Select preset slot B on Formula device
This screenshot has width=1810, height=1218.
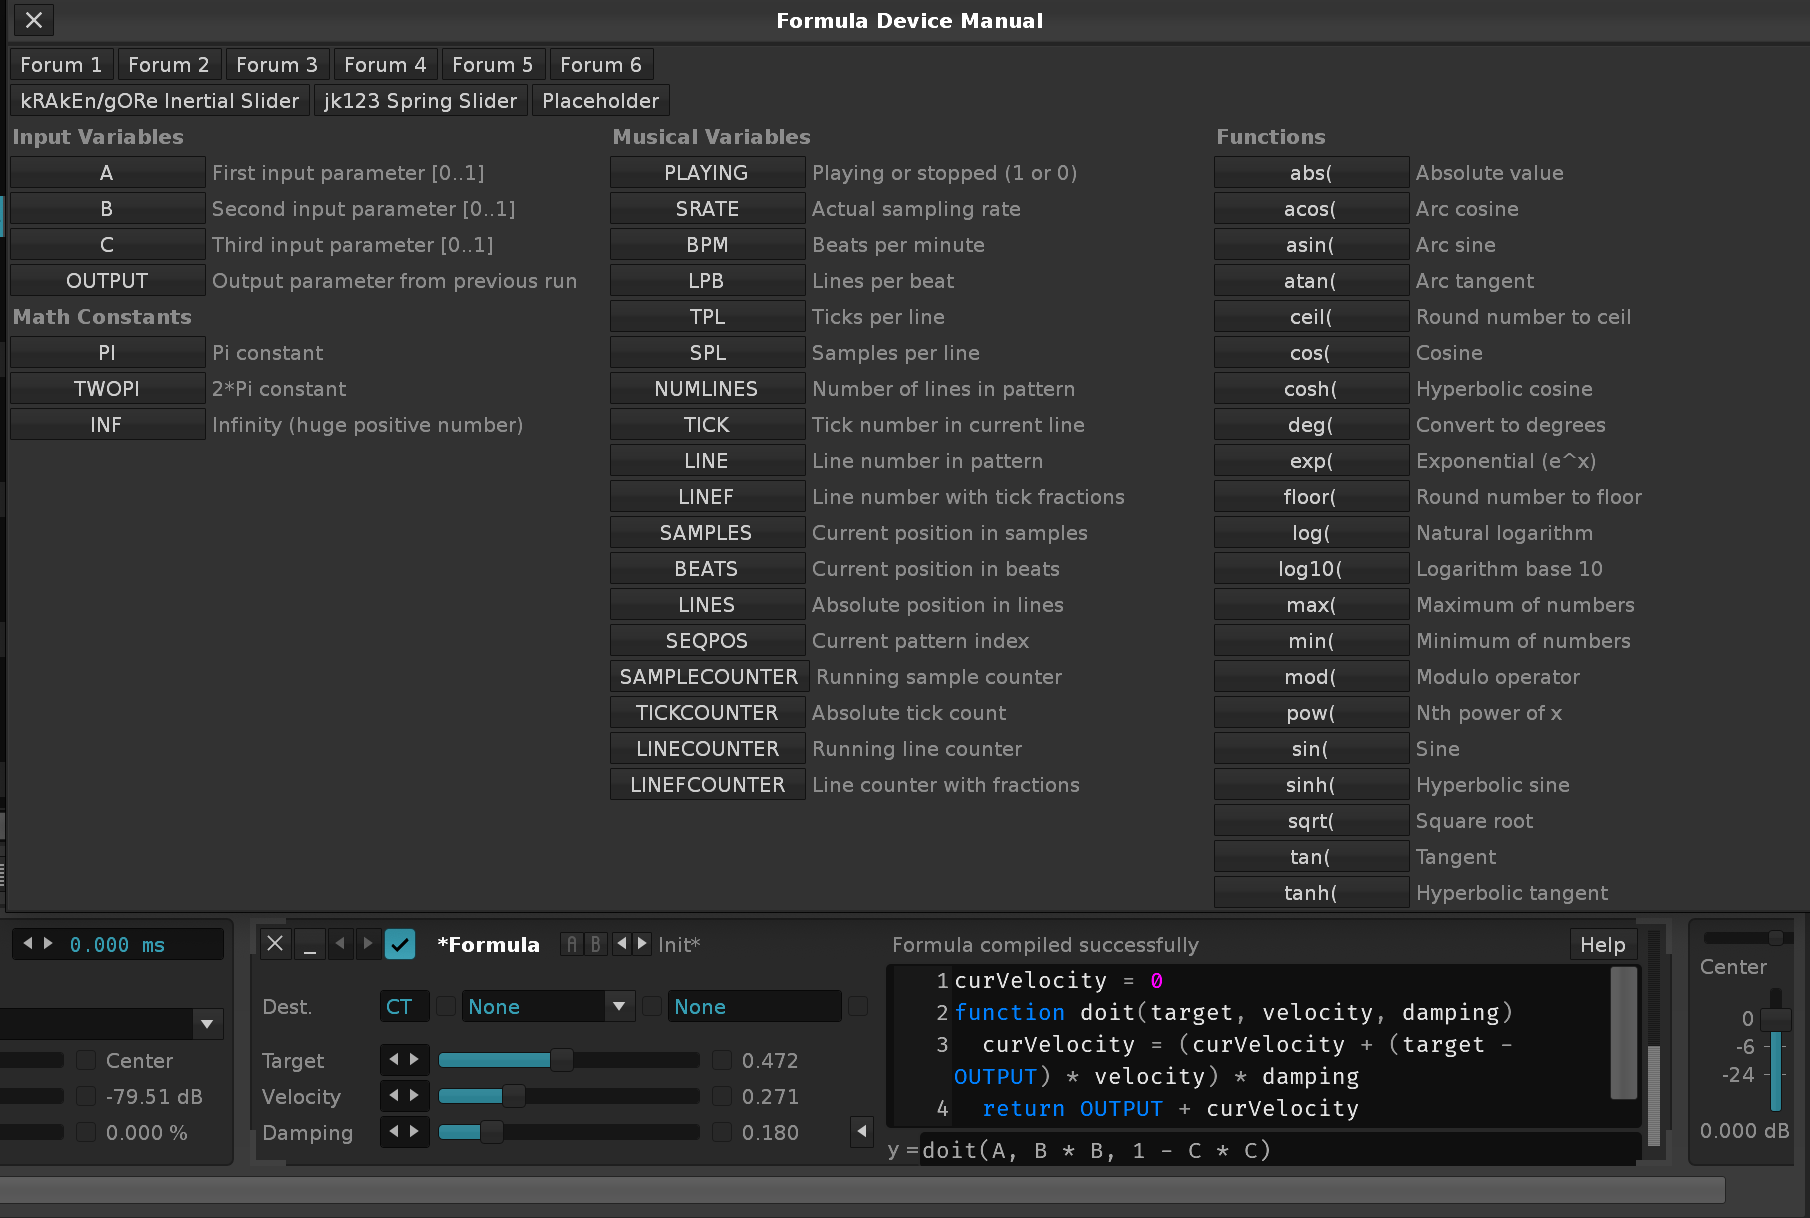point(595,944)
